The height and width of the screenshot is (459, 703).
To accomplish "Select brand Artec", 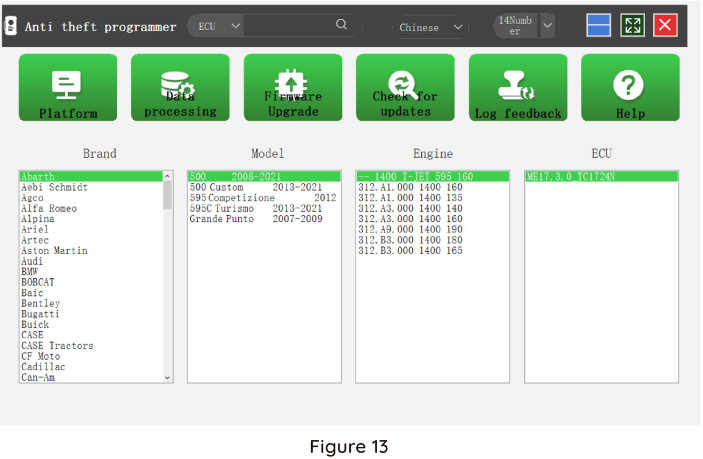I will pyautogui.click(x=91, y=240).
